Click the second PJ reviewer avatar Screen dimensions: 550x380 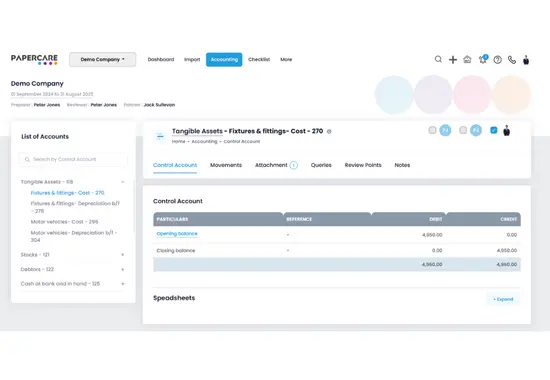point(476,130)
